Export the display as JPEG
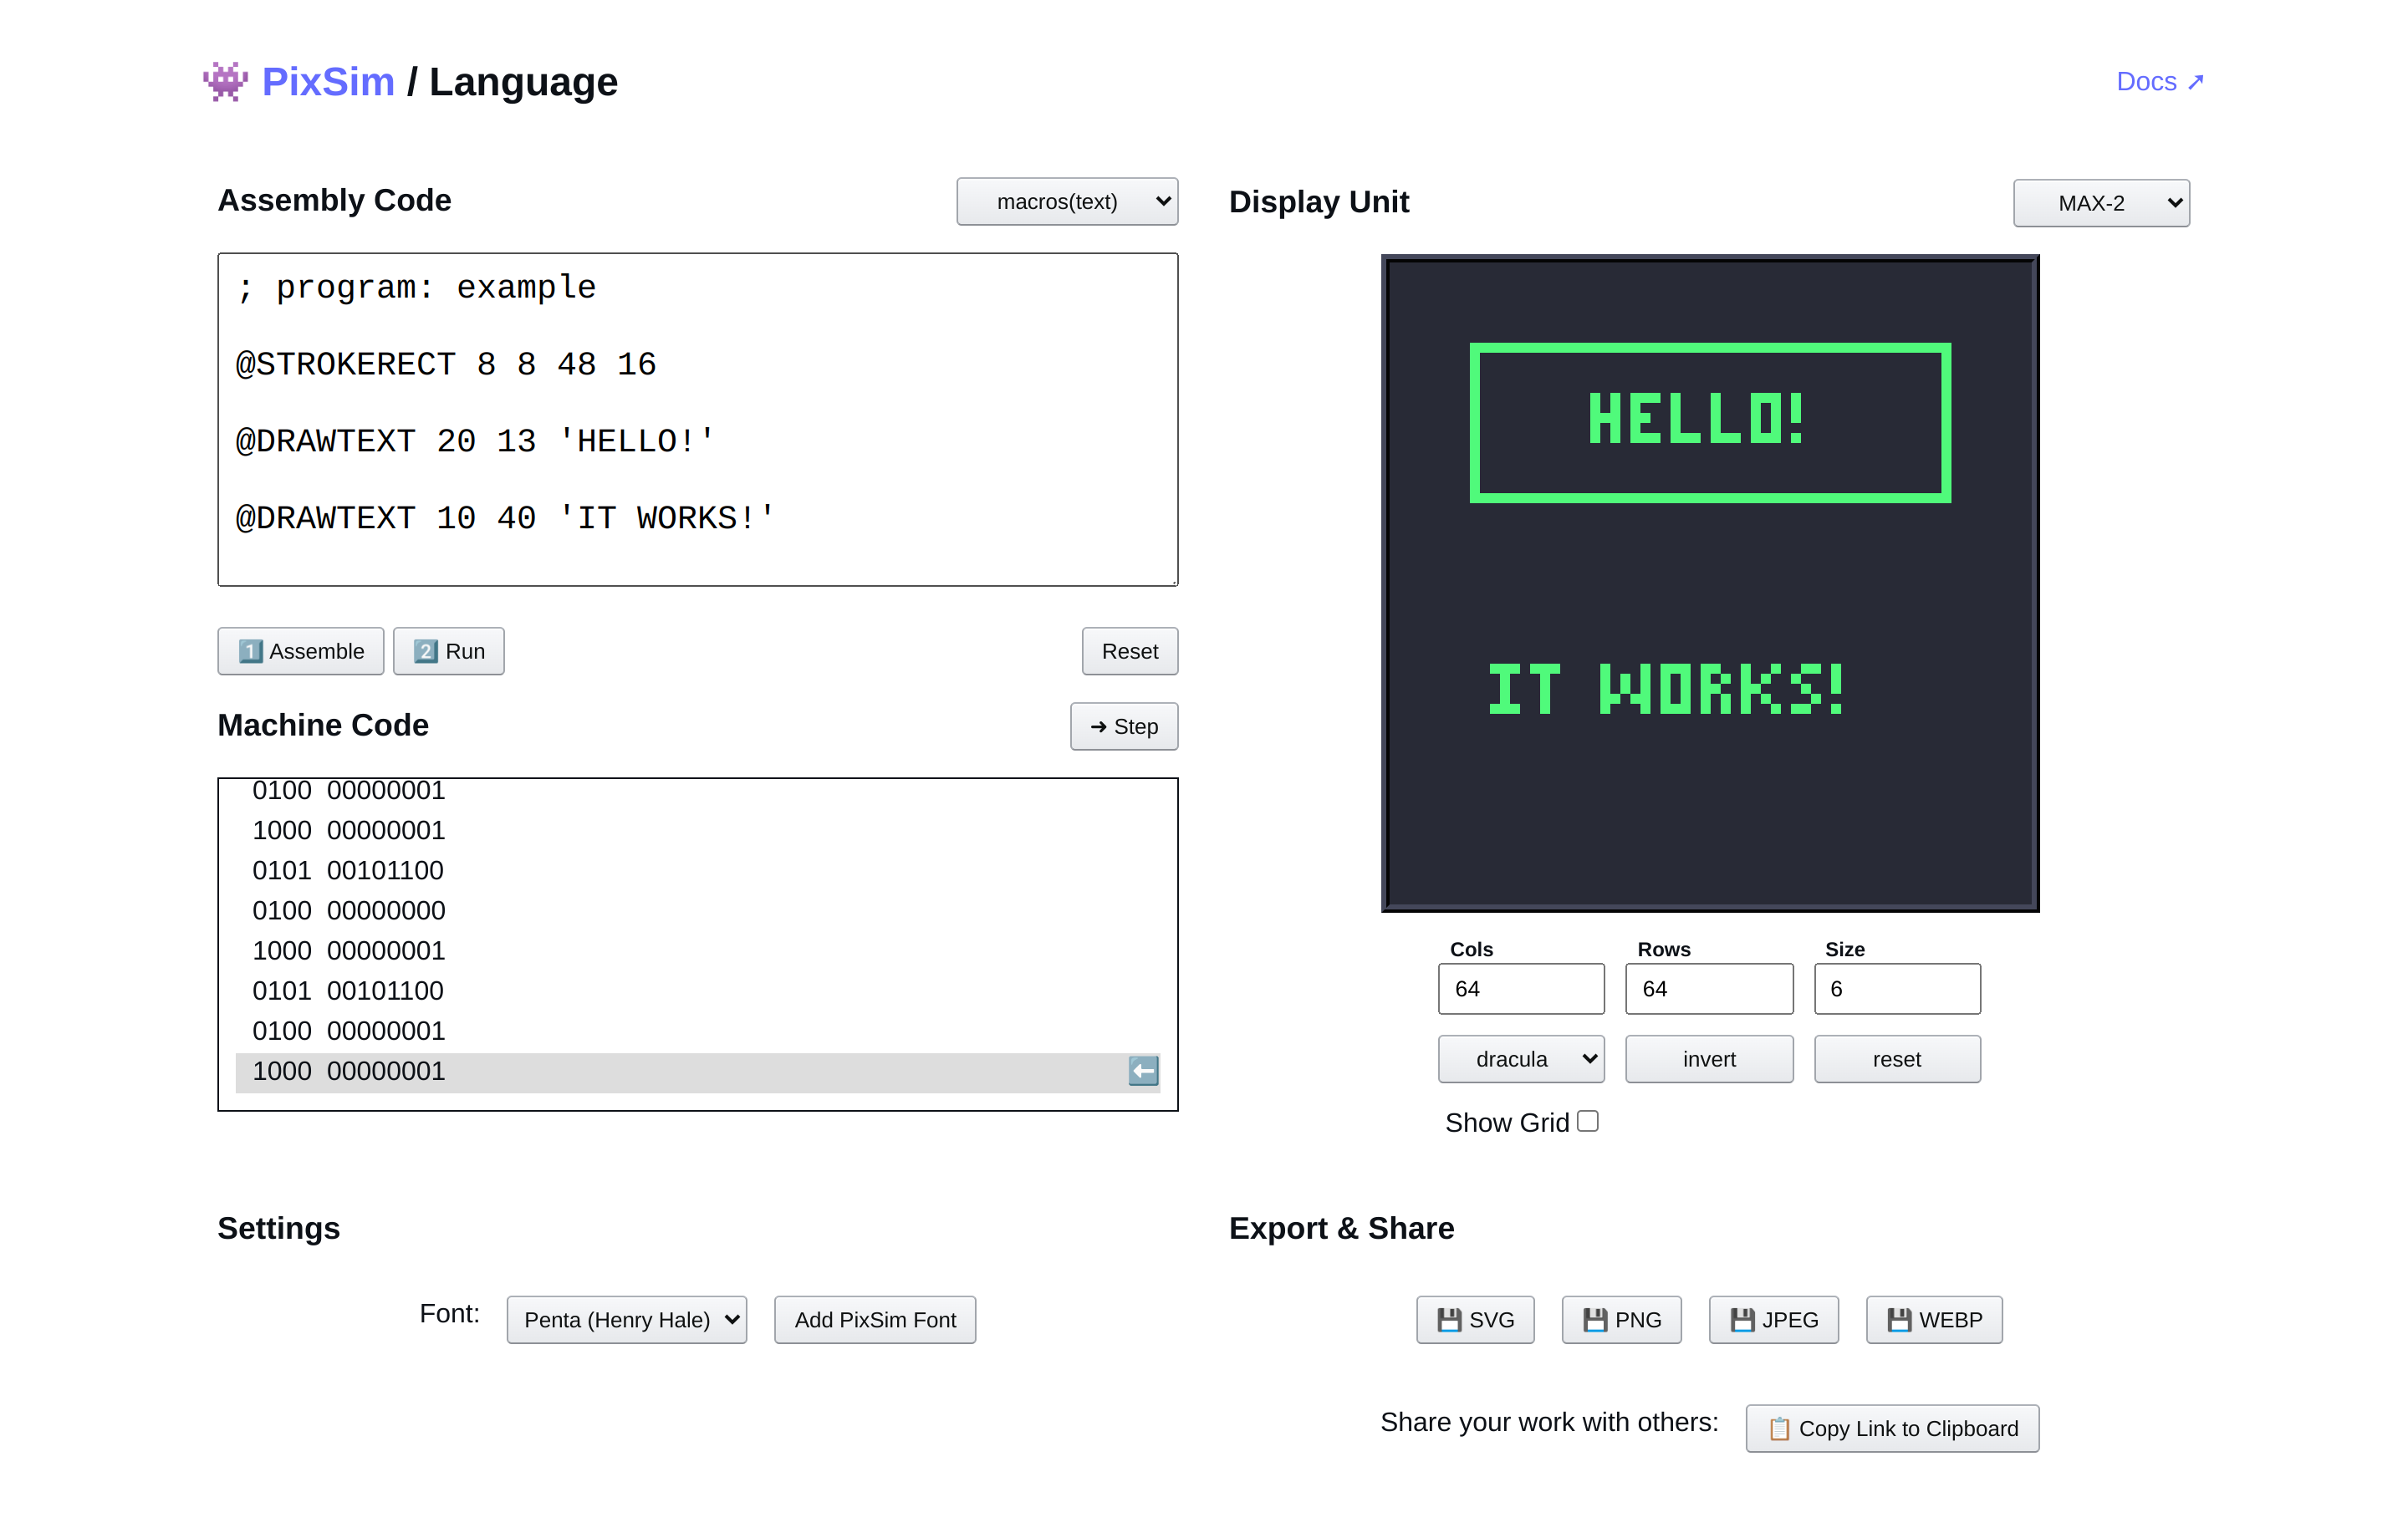The width and height of the screenshot is (2408, 1533). [x=1774, y=1320]
